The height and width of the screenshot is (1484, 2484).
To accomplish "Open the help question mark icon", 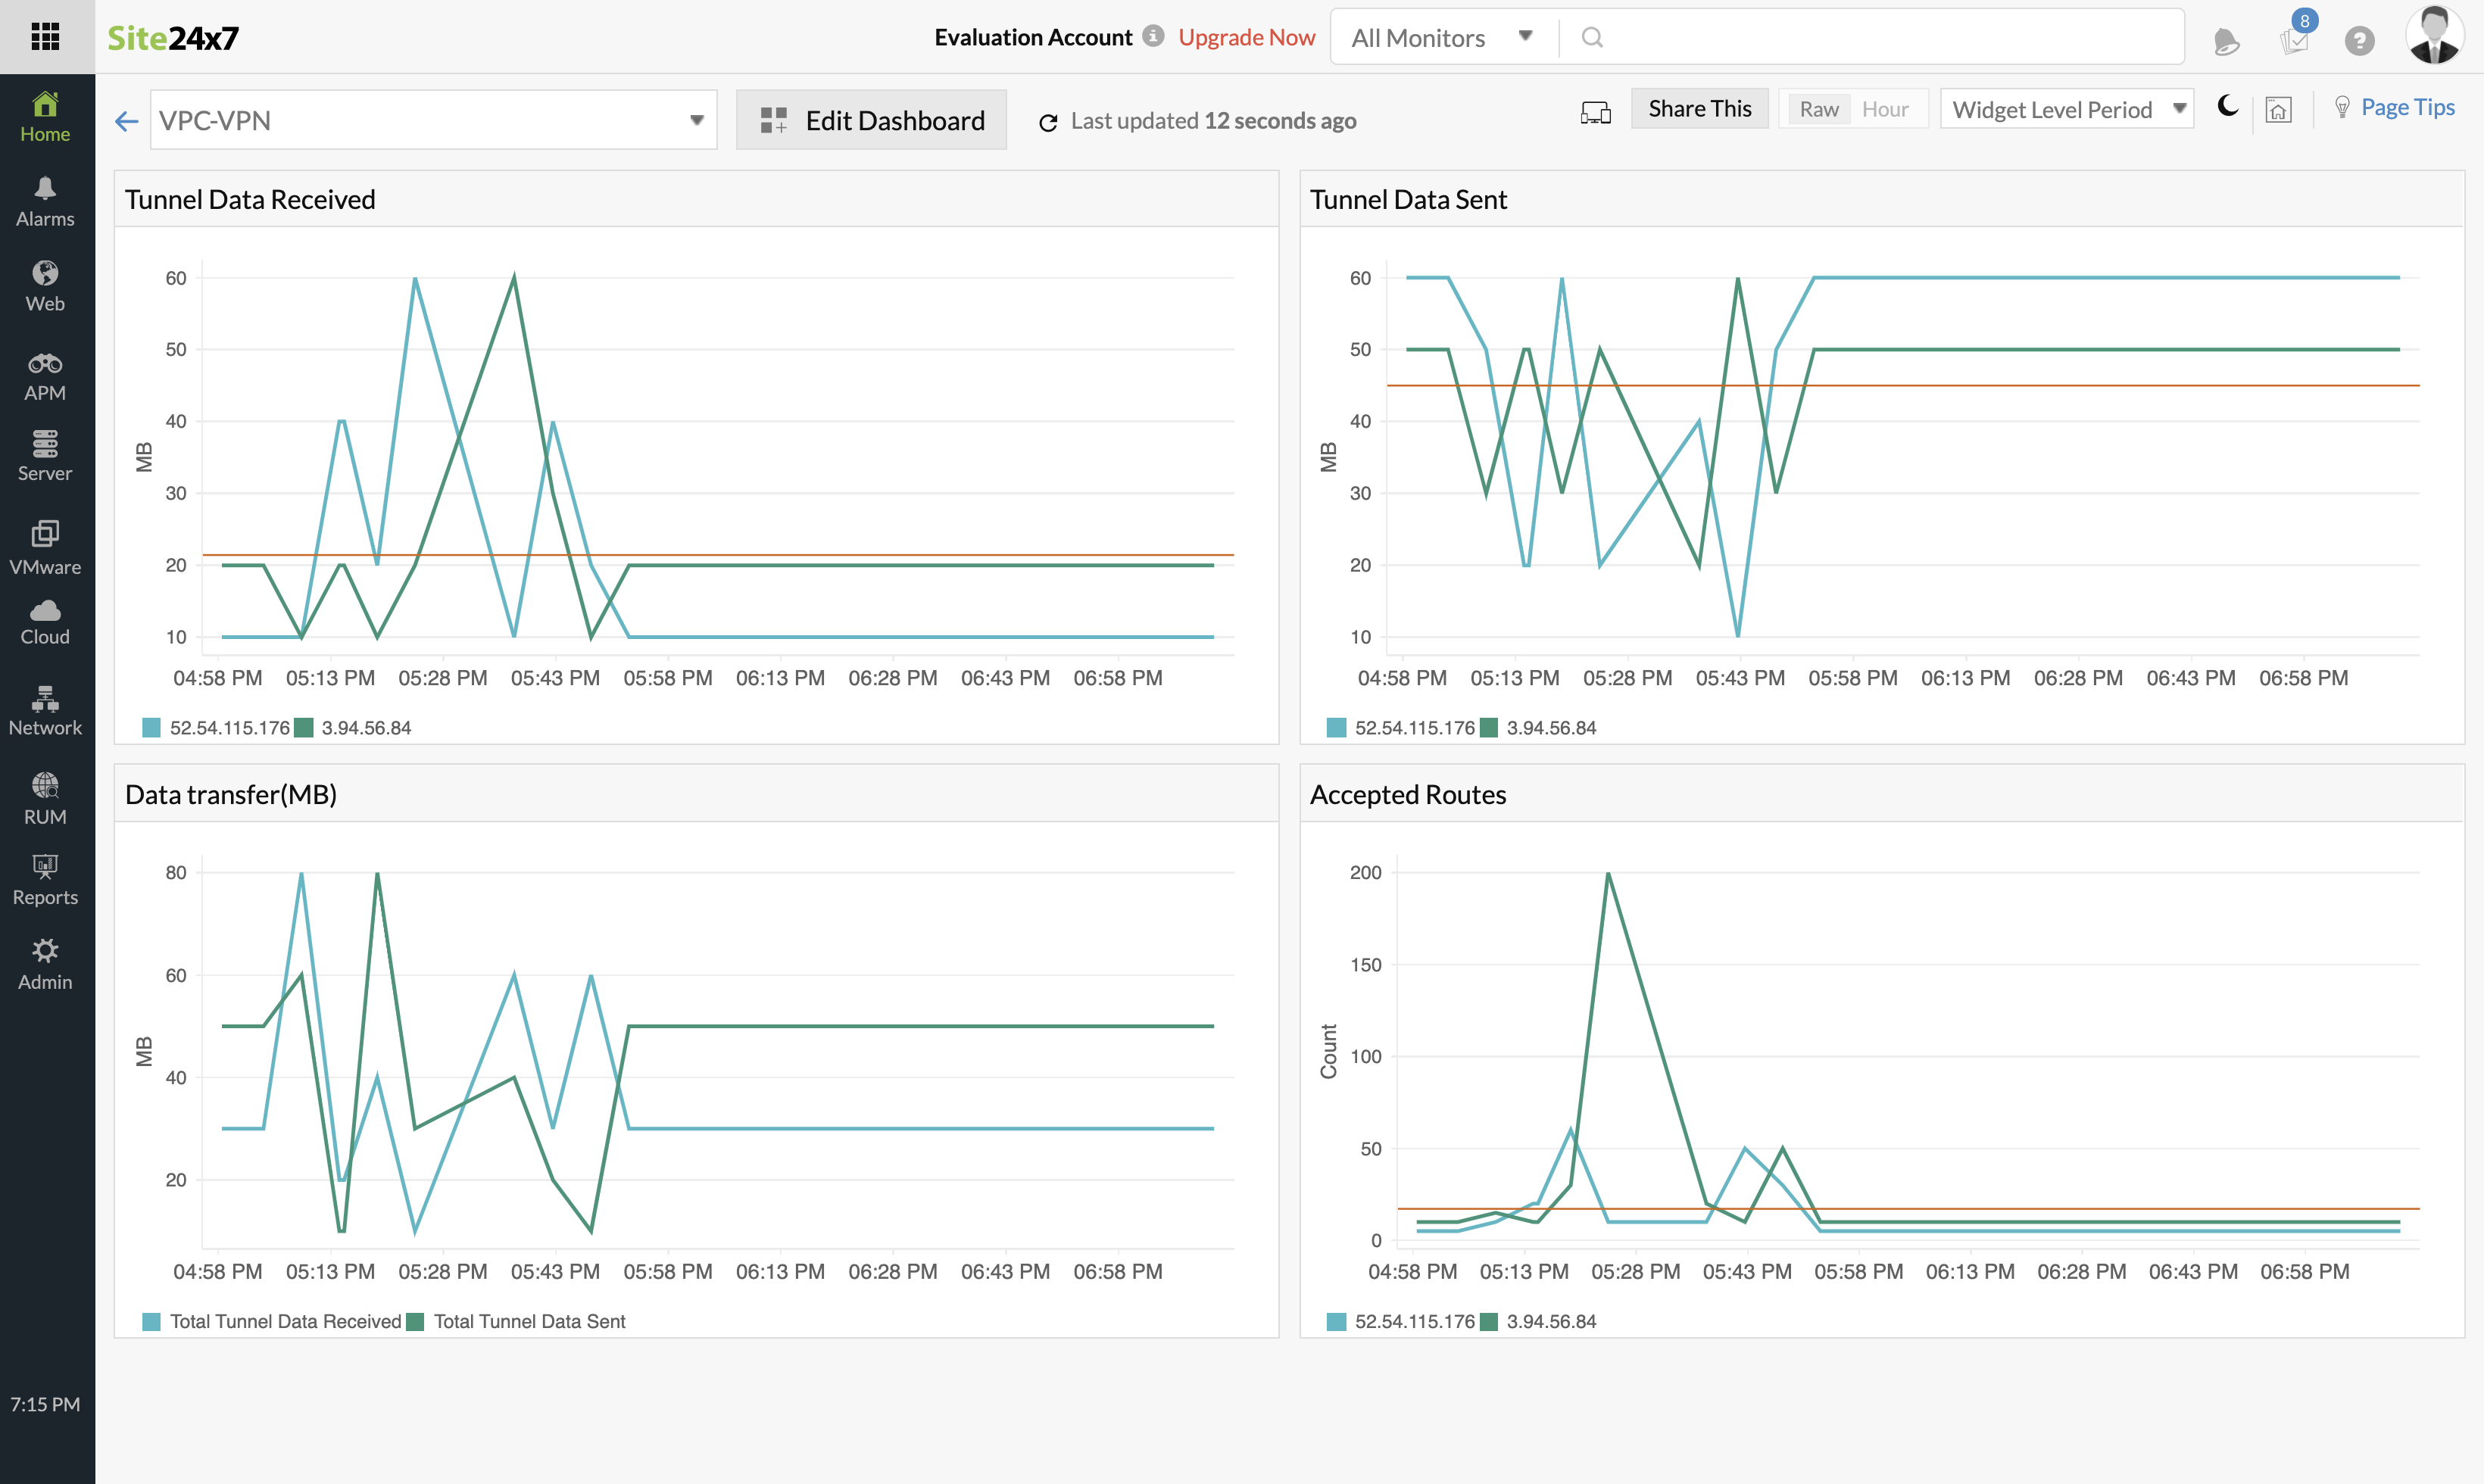I will (2360, 41).
